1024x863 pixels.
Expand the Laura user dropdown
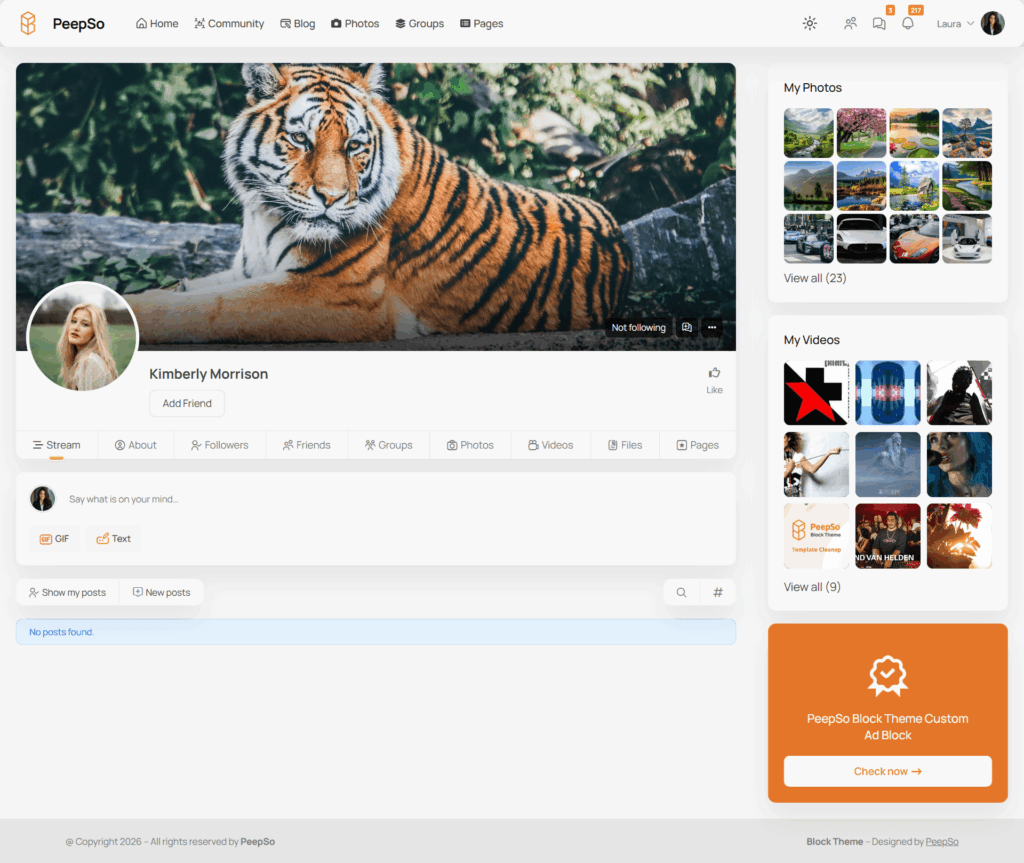[x=955, y=24]
